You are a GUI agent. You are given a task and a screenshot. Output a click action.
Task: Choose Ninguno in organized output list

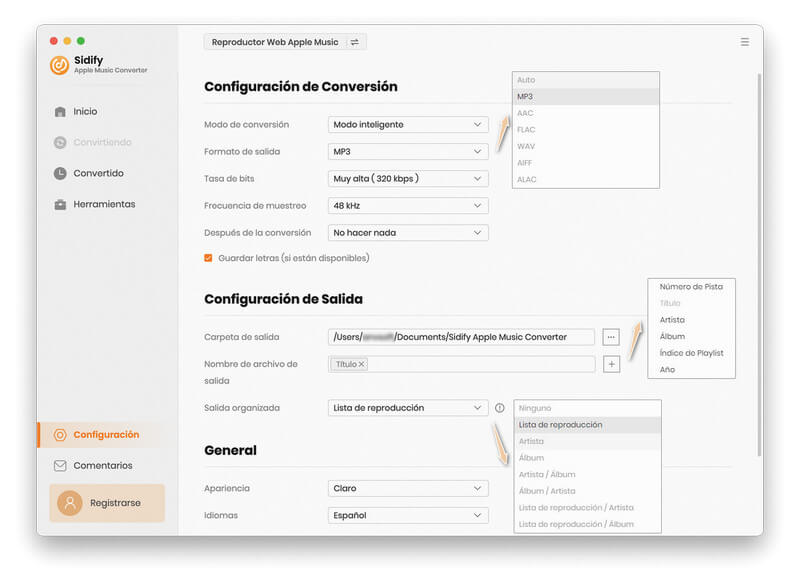[x=588, y=408]
